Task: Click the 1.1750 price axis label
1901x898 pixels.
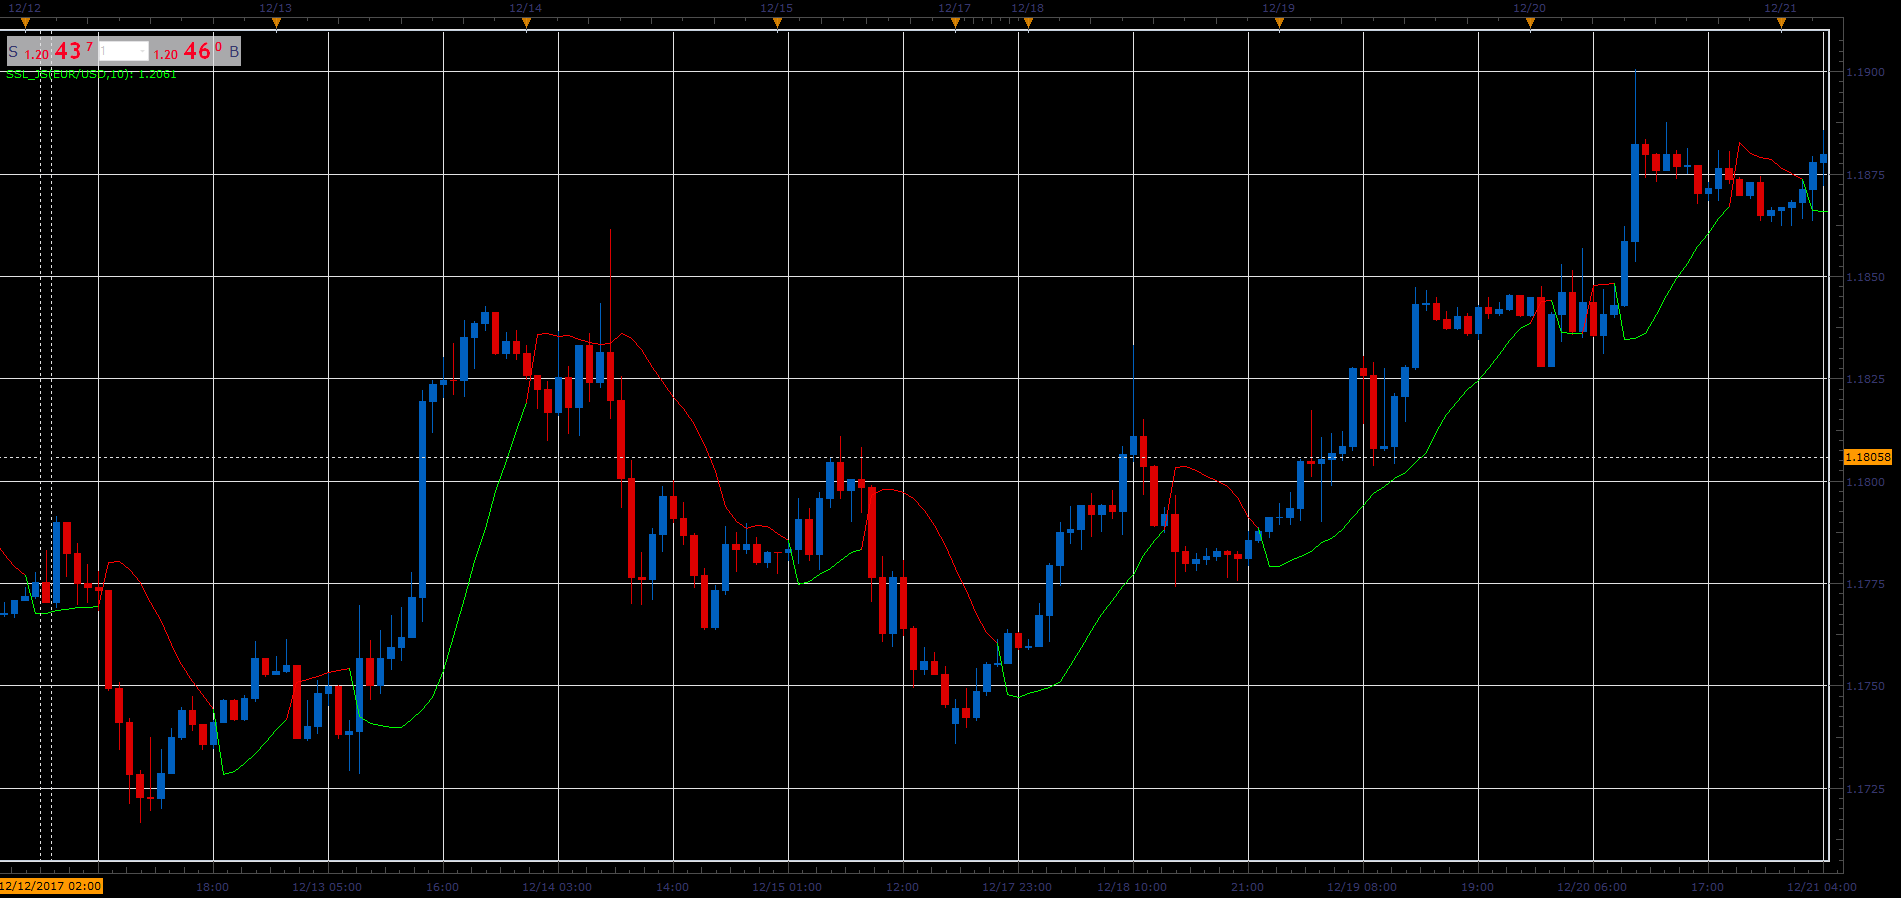Action: coord(1865,686)
